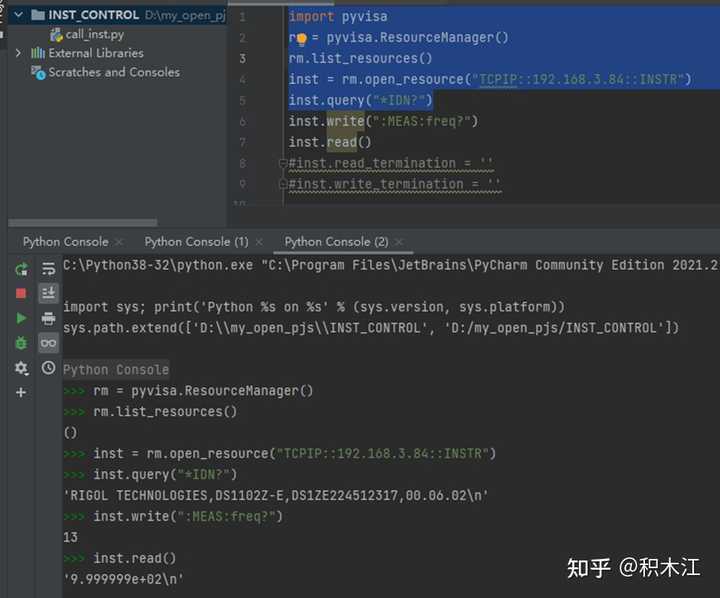Close the first Python Console tab

[x=119, y=242]
